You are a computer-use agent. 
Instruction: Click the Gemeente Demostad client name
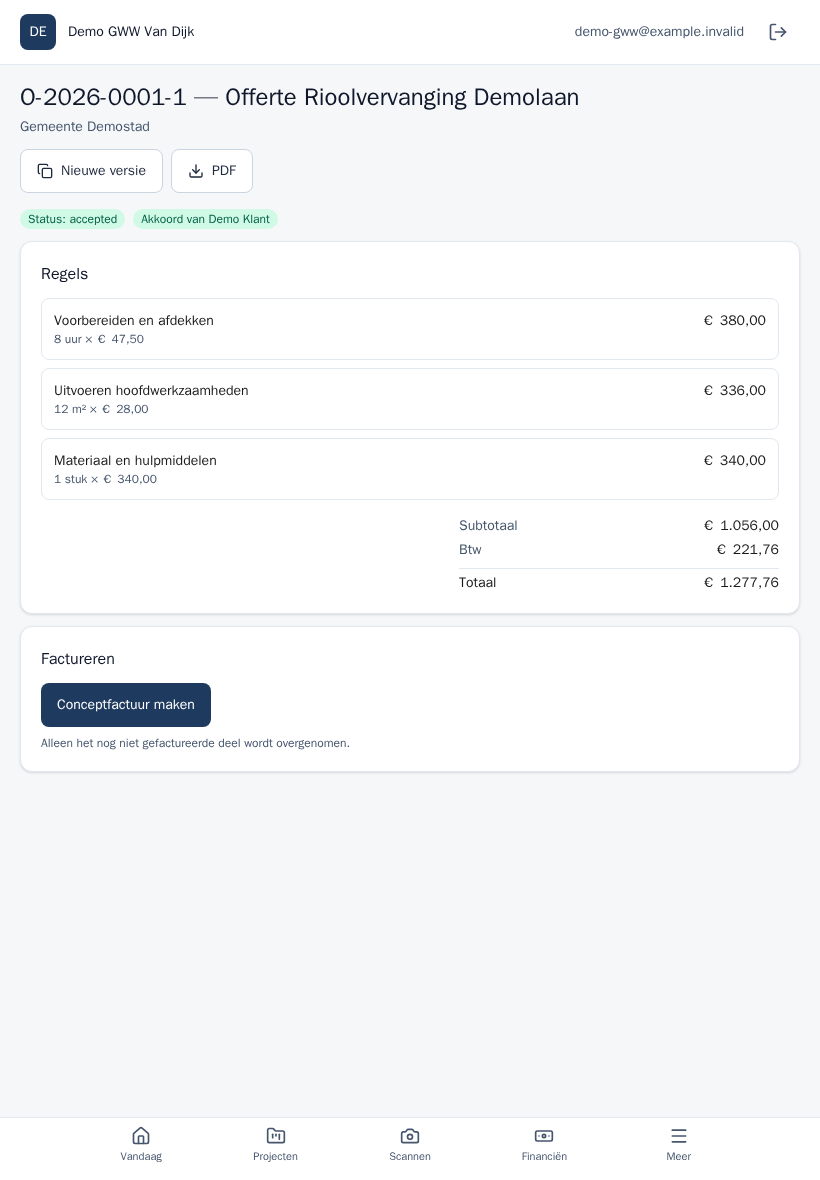click(x=85, y=126)
